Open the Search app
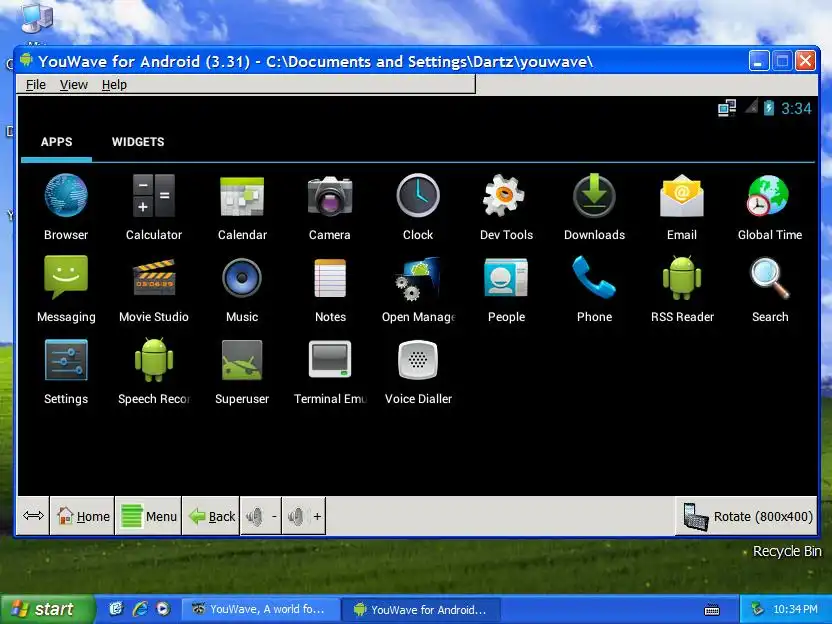The width and height of the screenshot is (832, 624). pyautogui.click(x=769, y=289)
